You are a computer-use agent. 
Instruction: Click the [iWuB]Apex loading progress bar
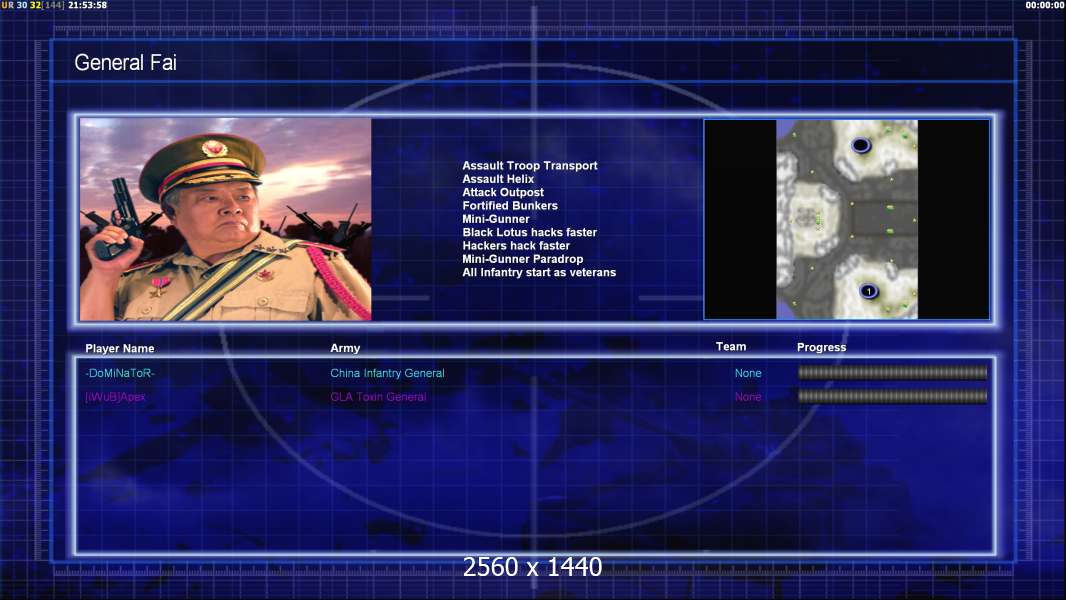pos(892,396)
